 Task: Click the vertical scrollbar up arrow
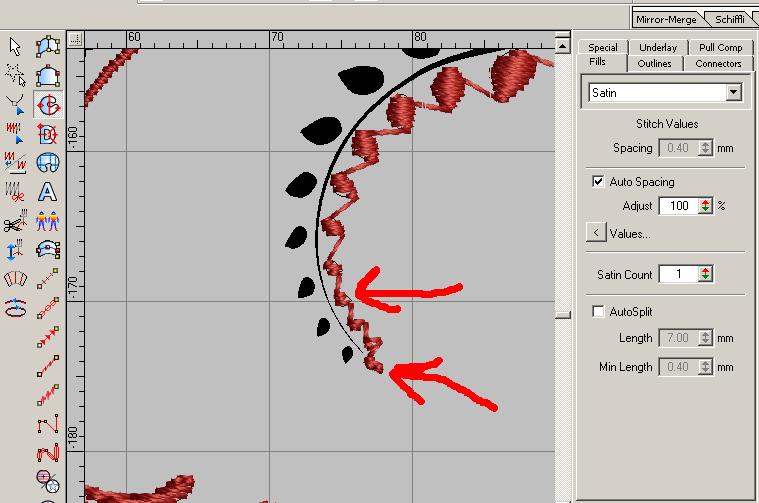click(x=562, y=46)
